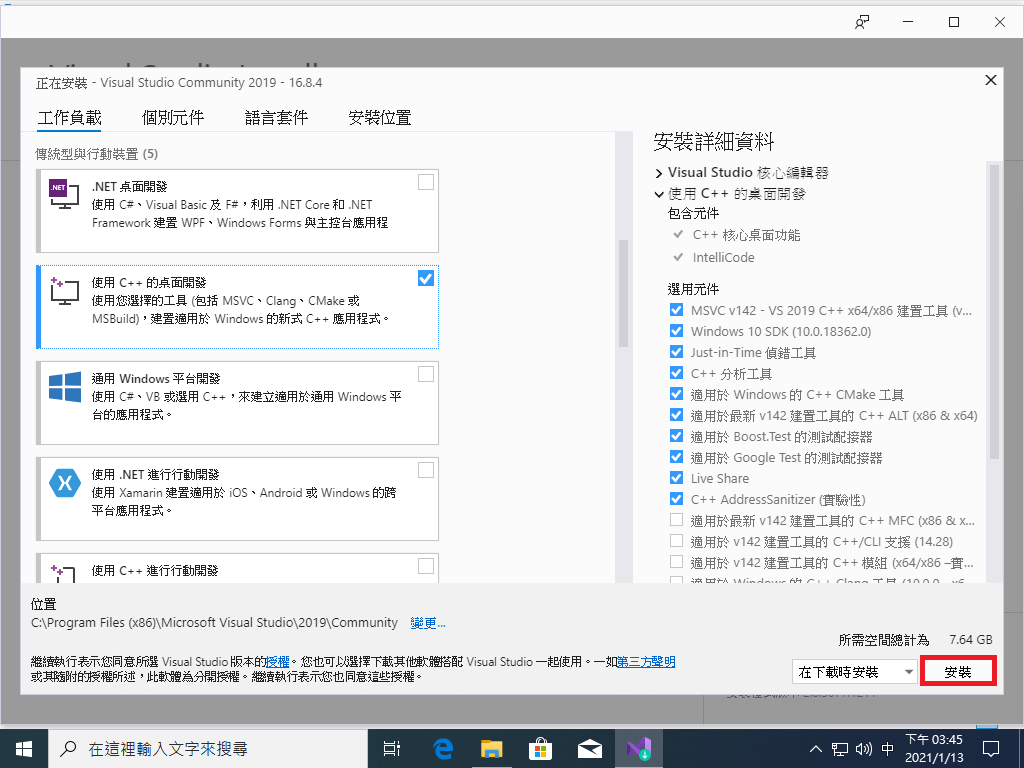Uncheck the Live Share optional component
The image size is (1024, 768).
pos(677,478)
